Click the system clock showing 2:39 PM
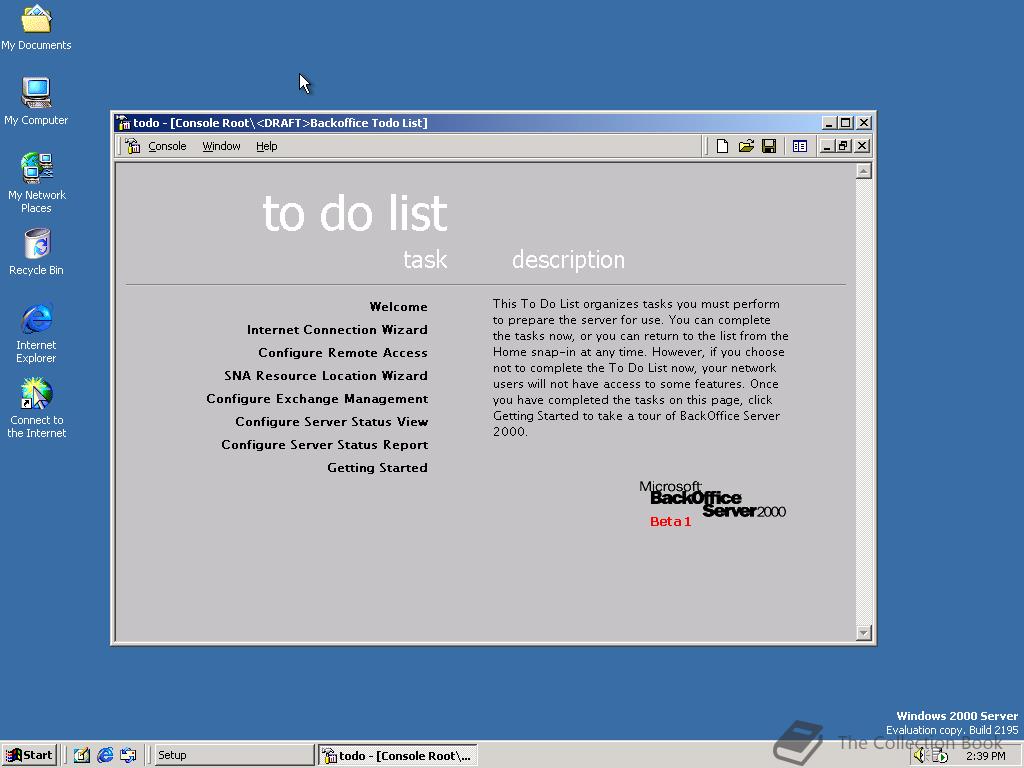 click(x=985, y=756)
